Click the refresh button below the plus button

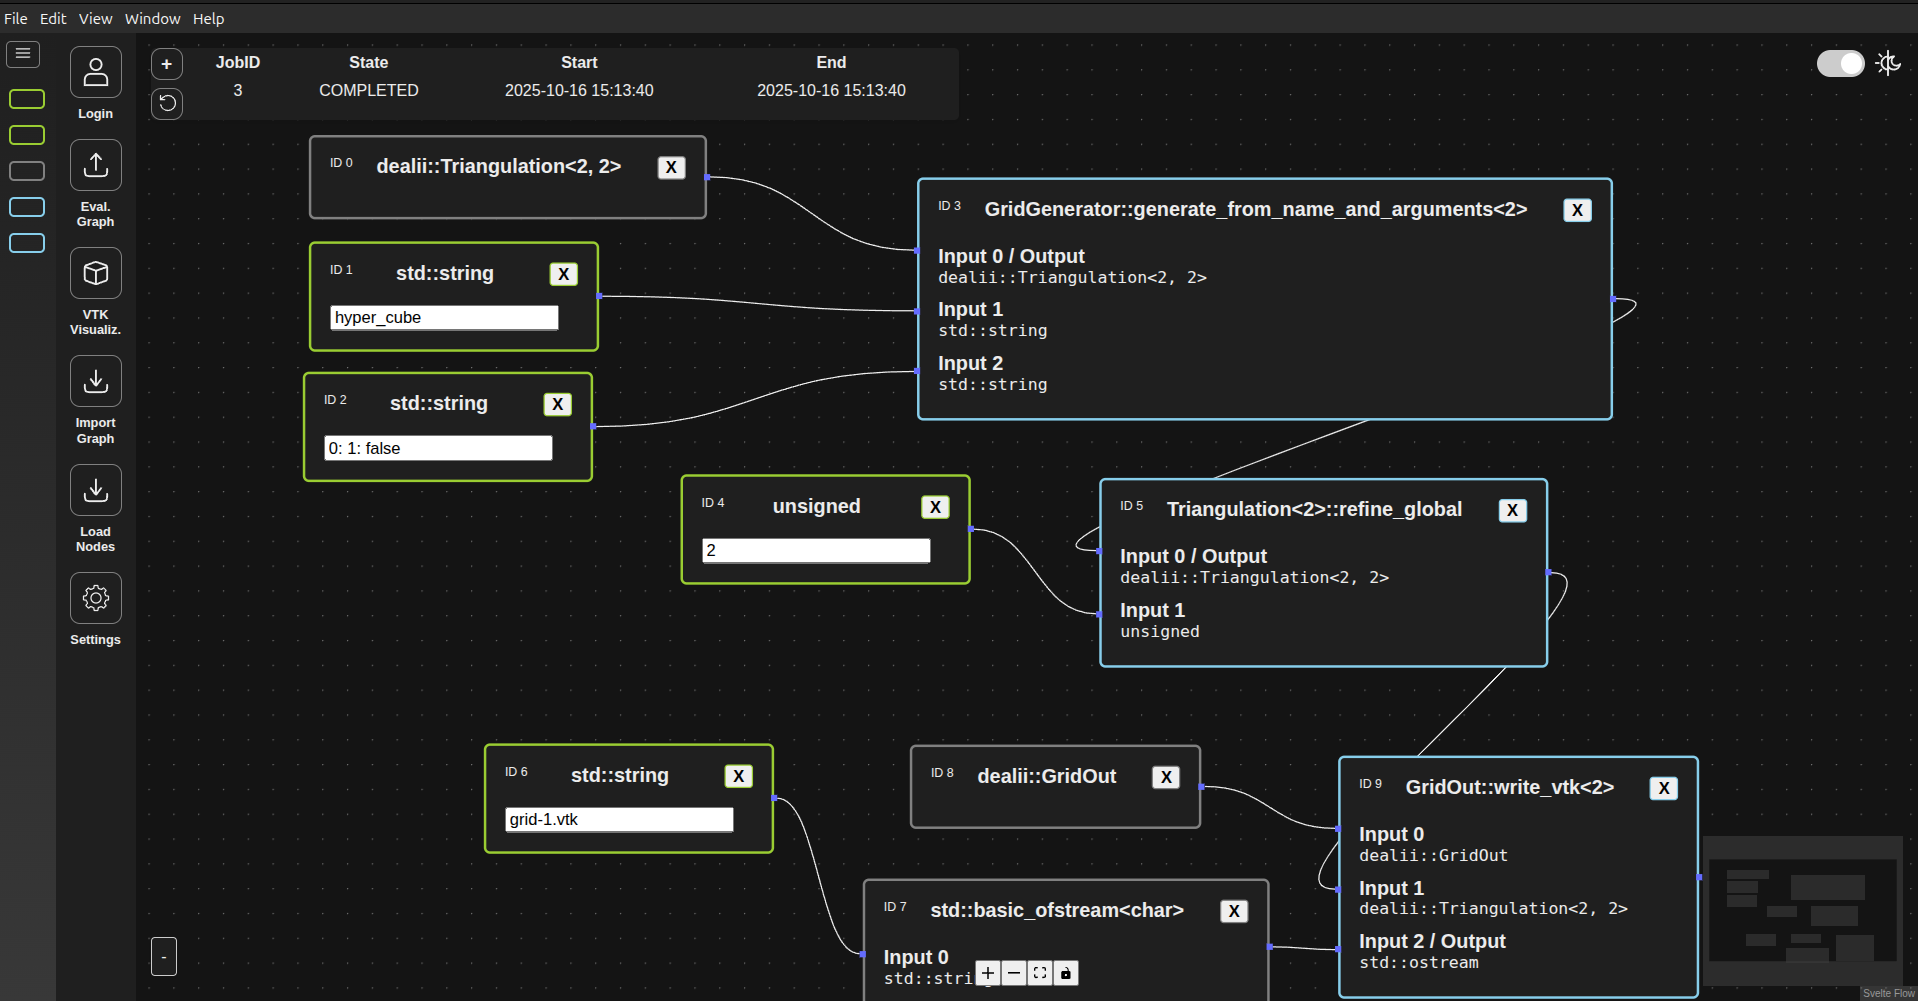(166, 103)
